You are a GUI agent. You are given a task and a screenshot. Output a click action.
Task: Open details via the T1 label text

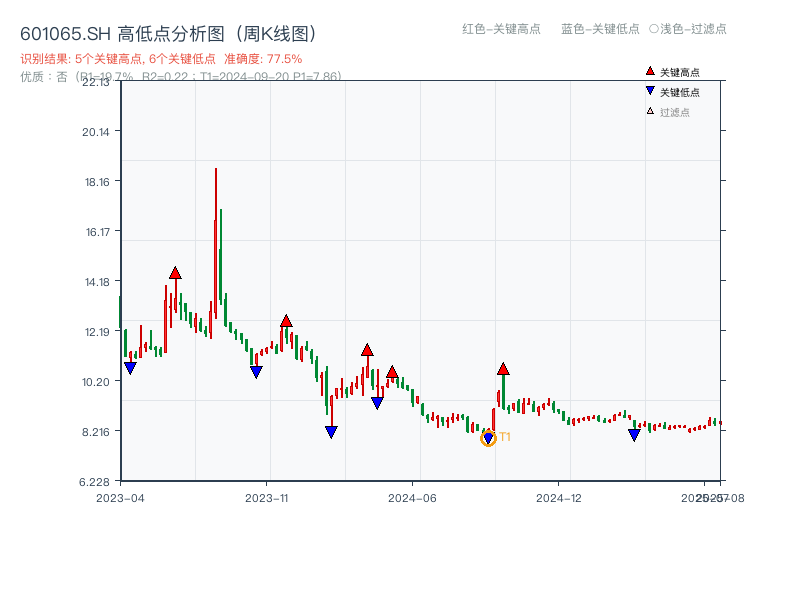[x=507, y=436]
